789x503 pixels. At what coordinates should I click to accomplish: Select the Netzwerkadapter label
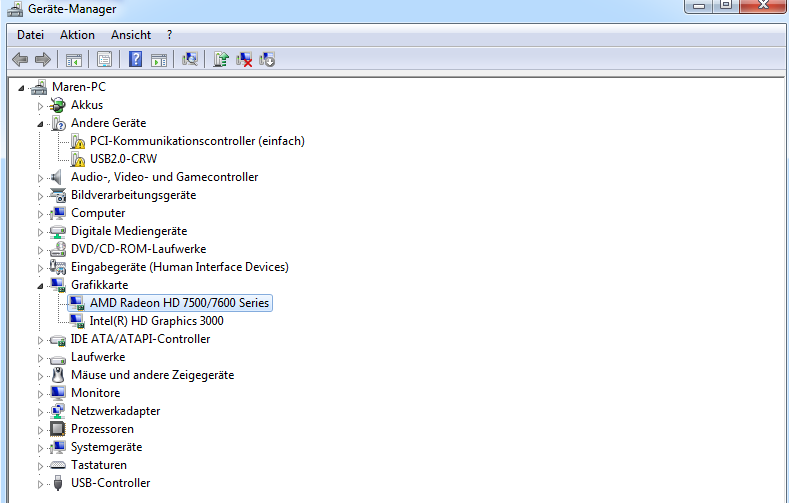tap(116, 411)
